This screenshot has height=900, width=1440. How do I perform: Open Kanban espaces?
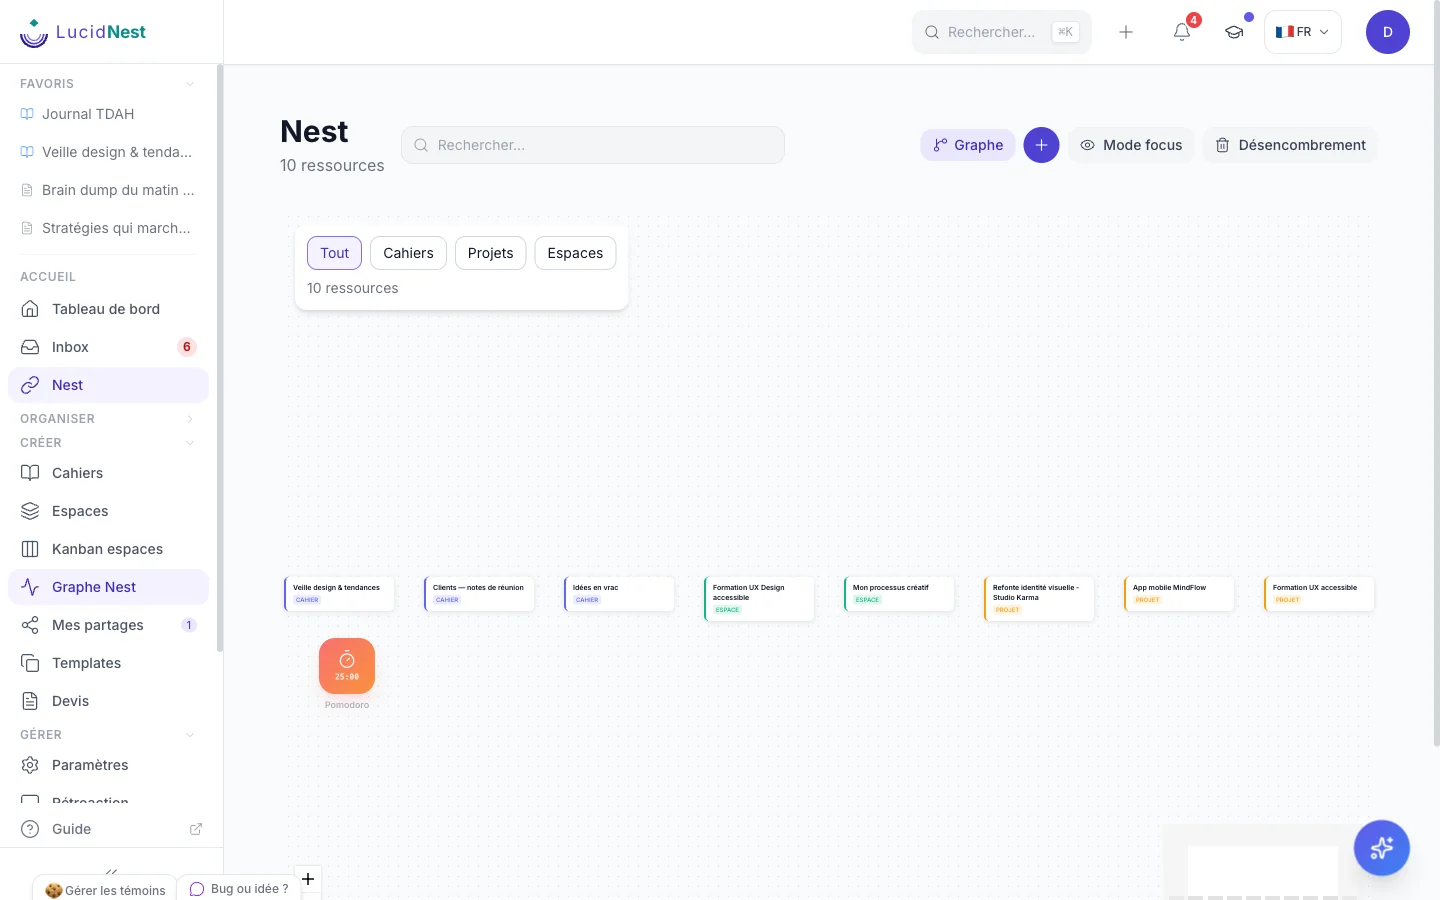click(x=108, y=549)
